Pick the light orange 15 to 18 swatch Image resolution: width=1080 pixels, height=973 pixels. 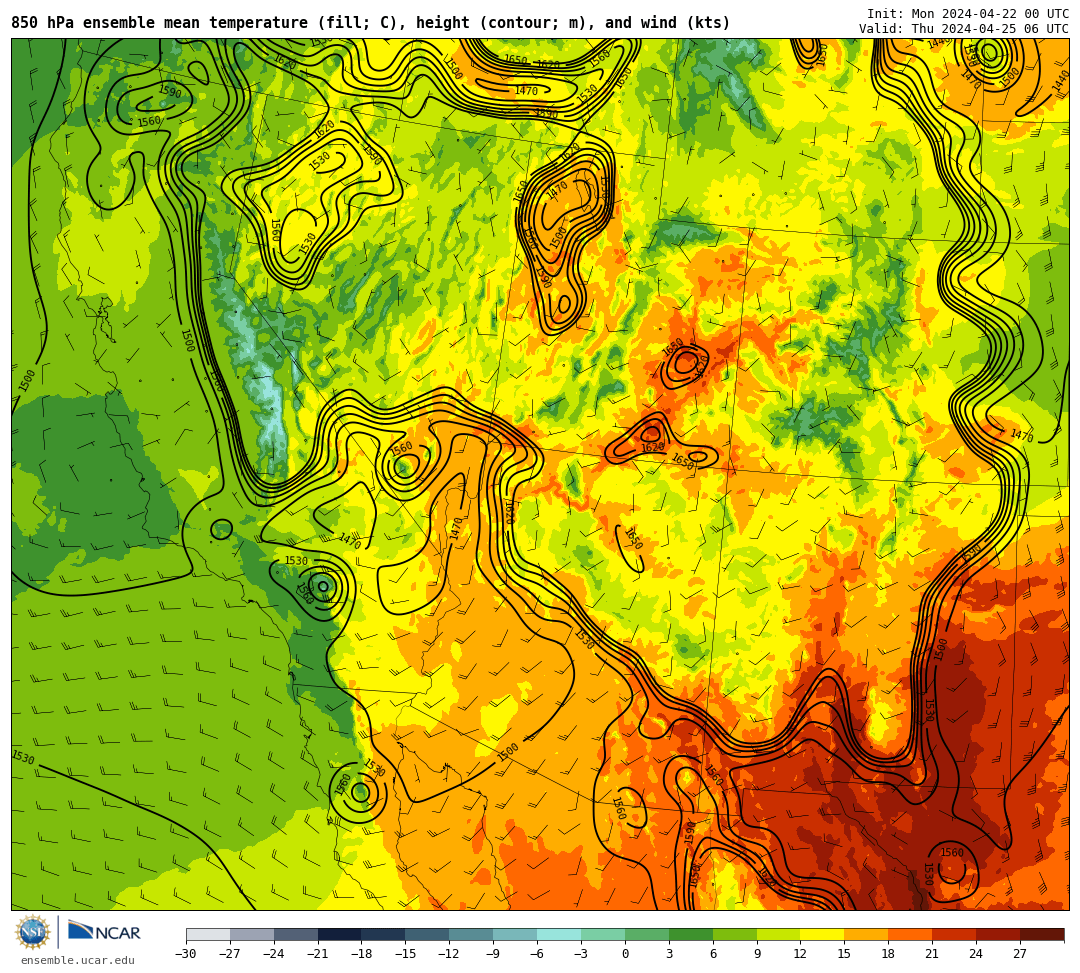tap(866, 934)
